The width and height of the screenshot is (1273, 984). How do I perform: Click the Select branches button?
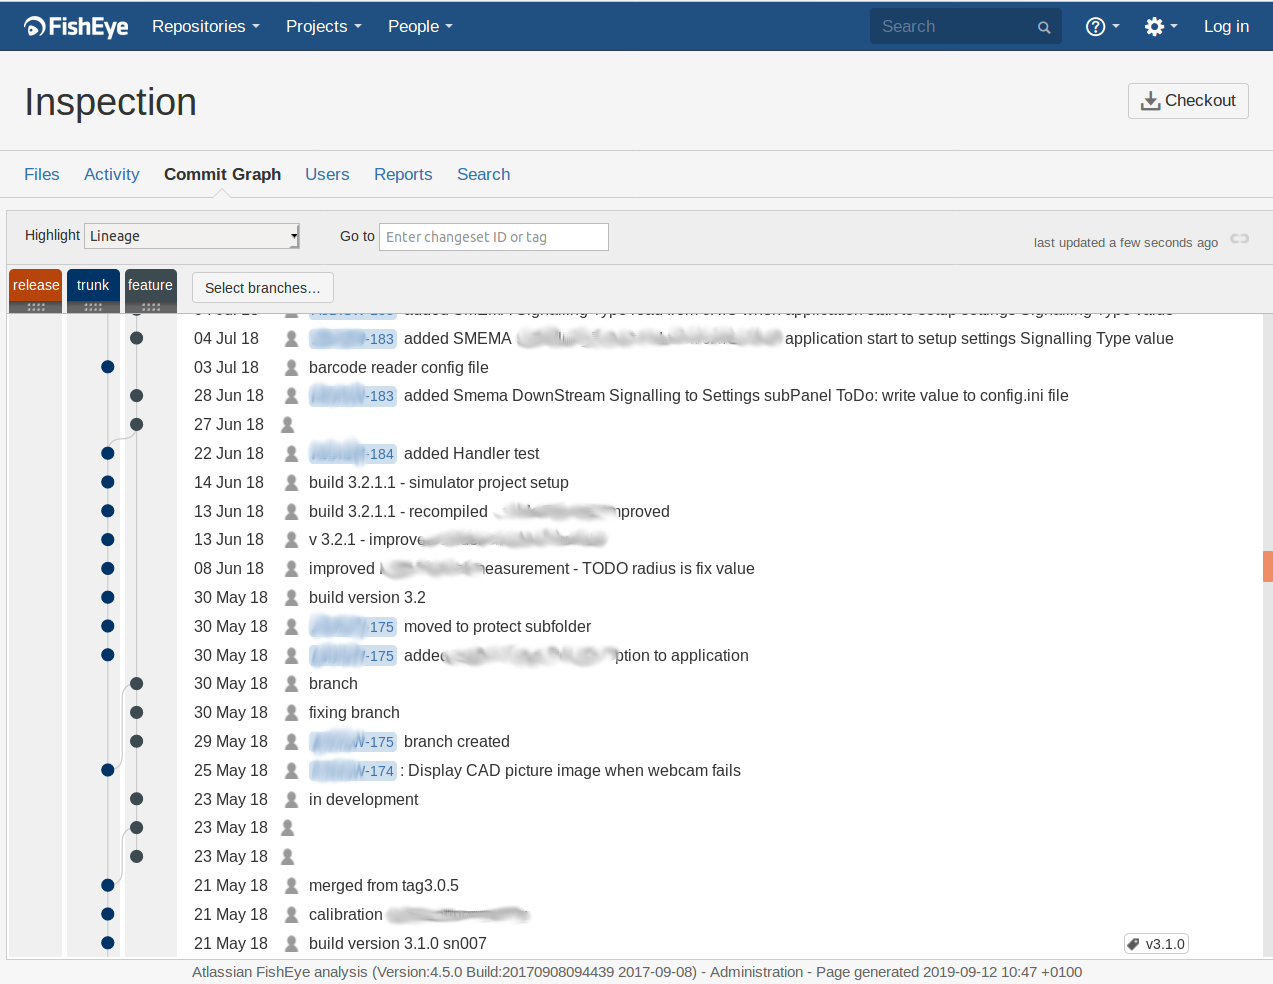coord(263,288)
